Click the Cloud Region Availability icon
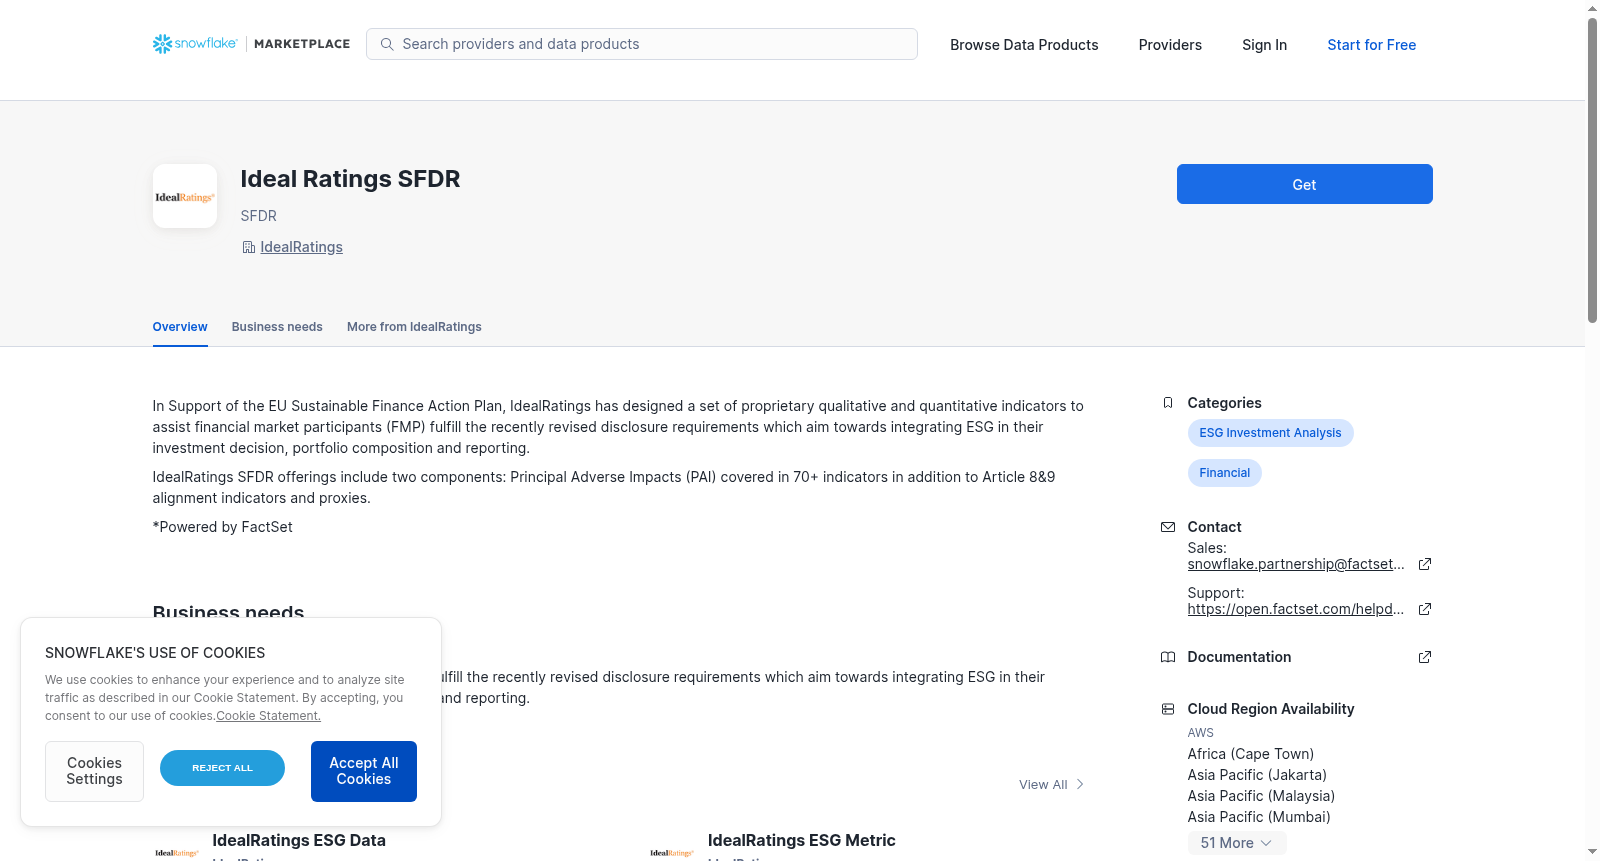Viewport: 1600px width, 861px height. point(1168,709)
